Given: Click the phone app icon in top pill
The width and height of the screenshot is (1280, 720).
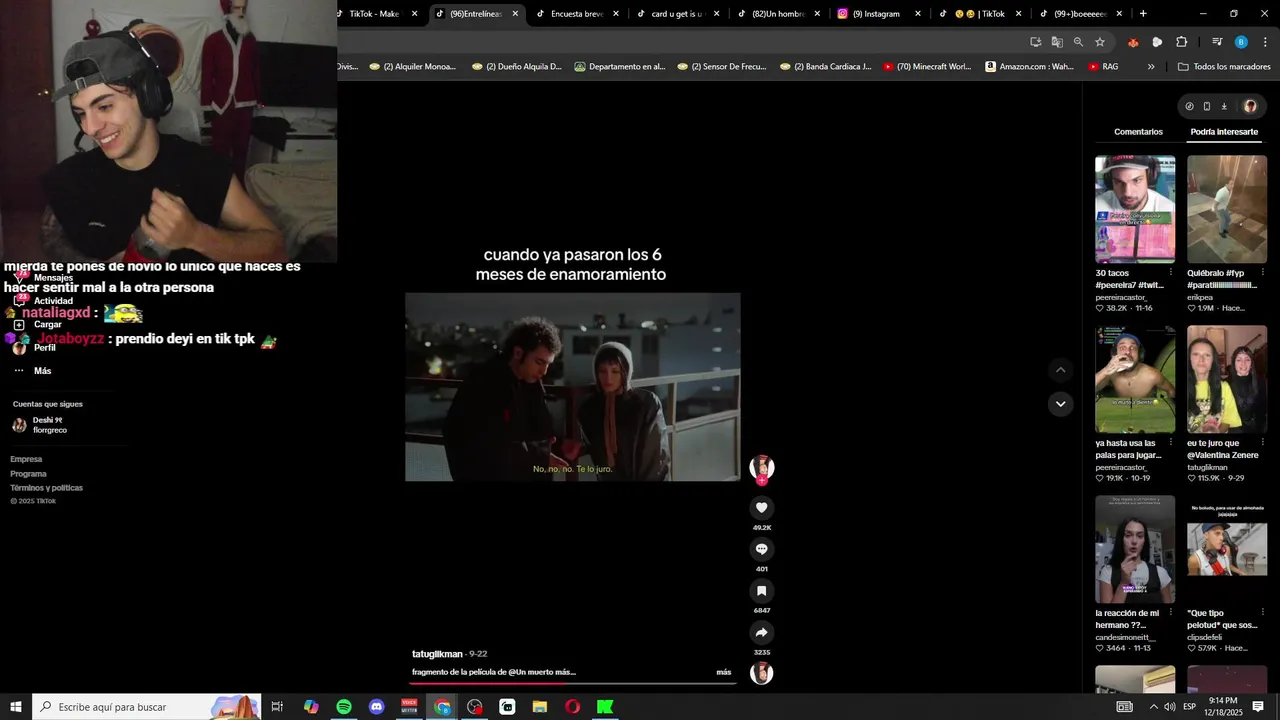Looking at the screenshot, I should [x=1206, y=106].
